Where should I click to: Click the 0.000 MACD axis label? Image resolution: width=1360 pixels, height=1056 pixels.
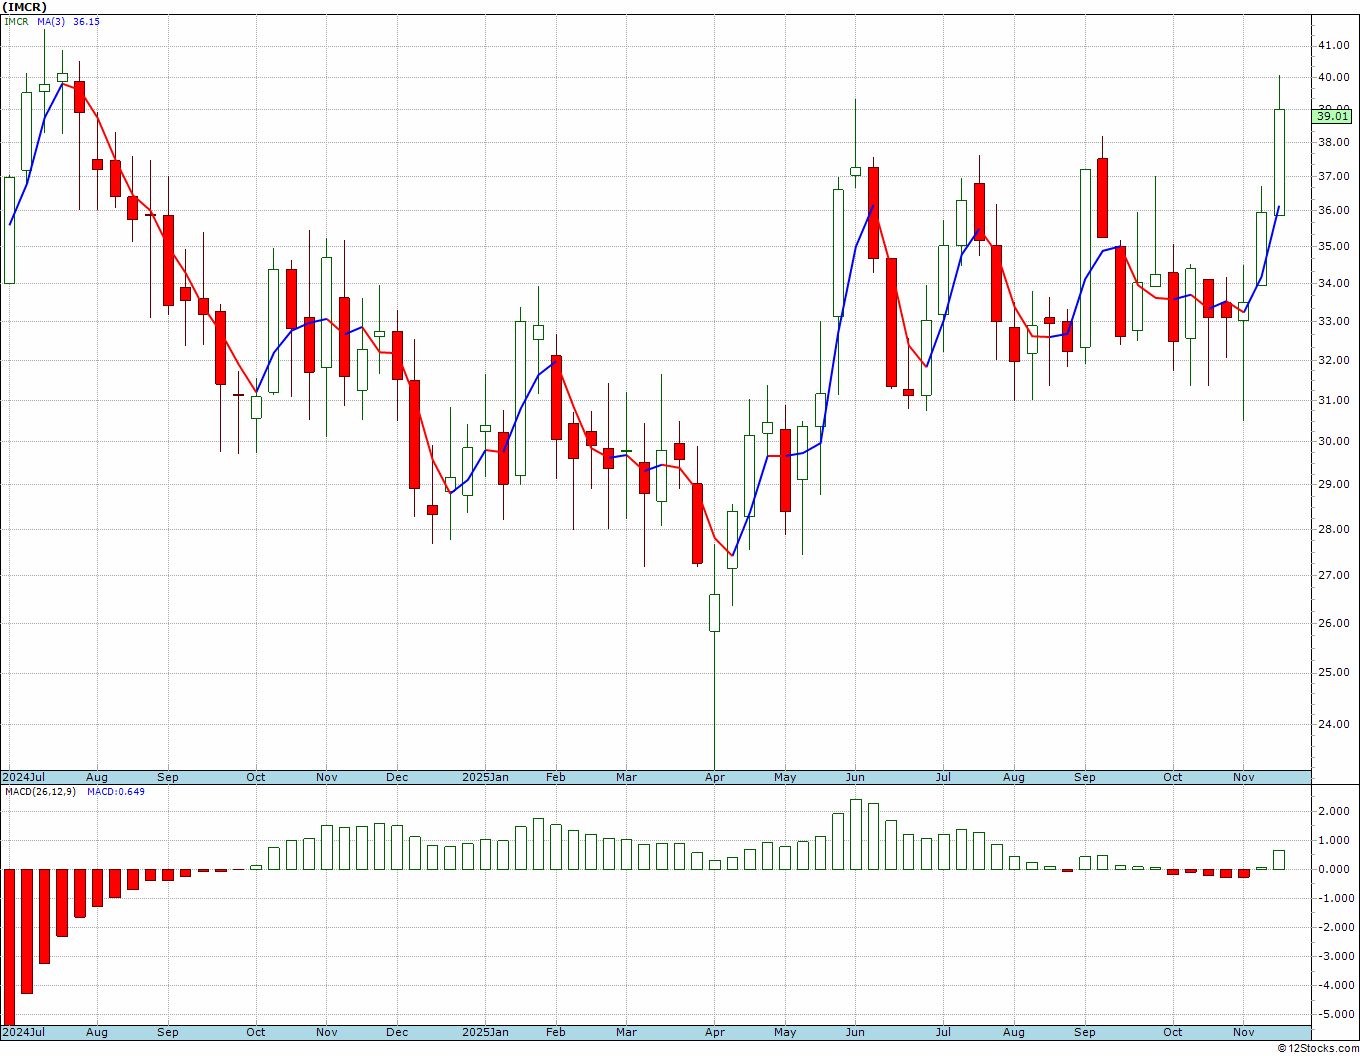1335,869
